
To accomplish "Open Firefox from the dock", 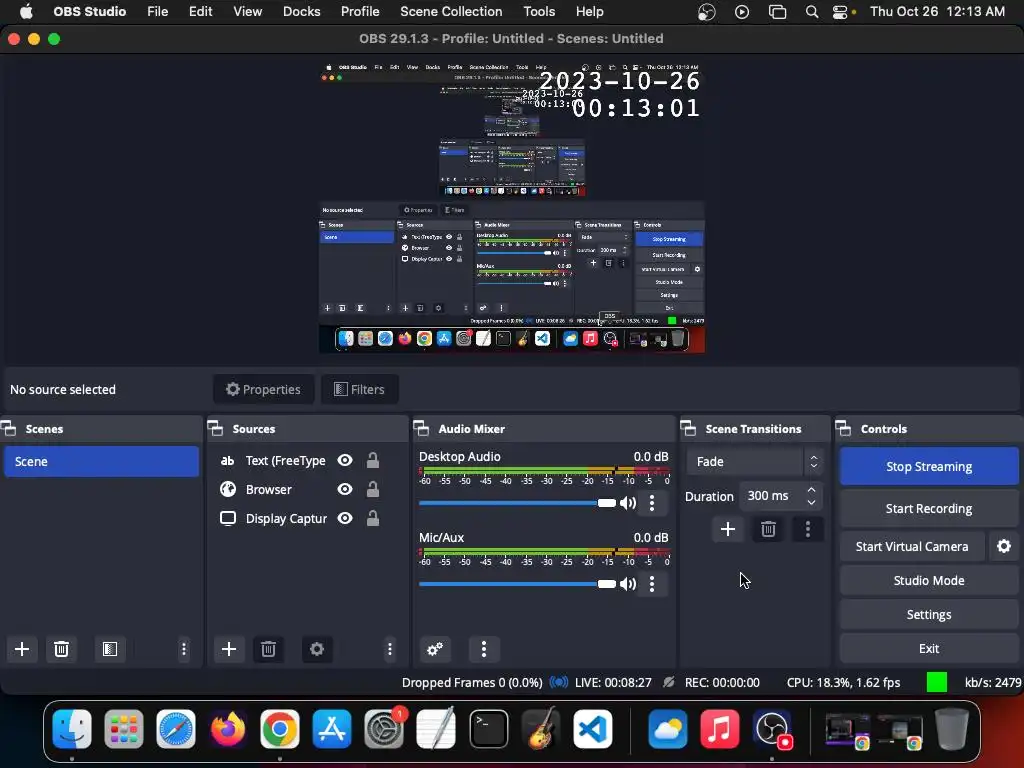I will click(228, 728).
